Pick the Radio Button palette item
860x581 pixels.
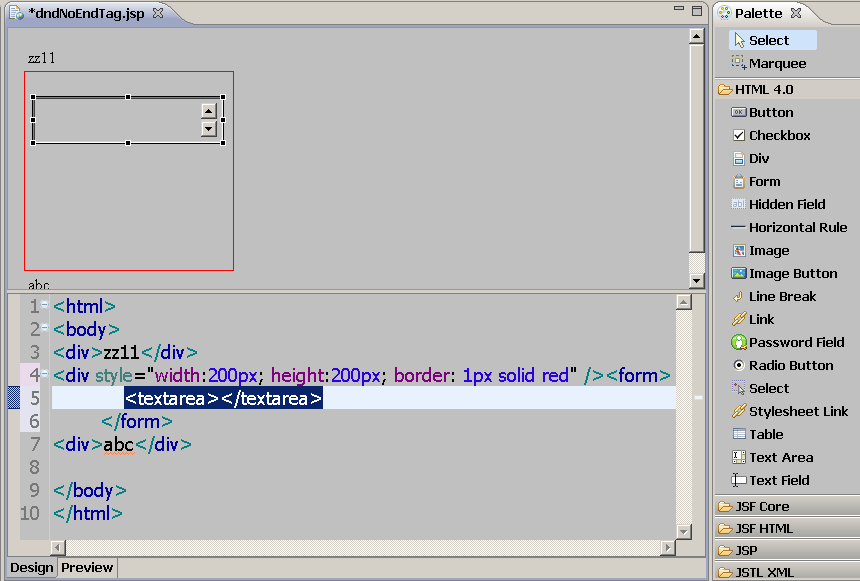pyautogui.click(x=783, y=365)
